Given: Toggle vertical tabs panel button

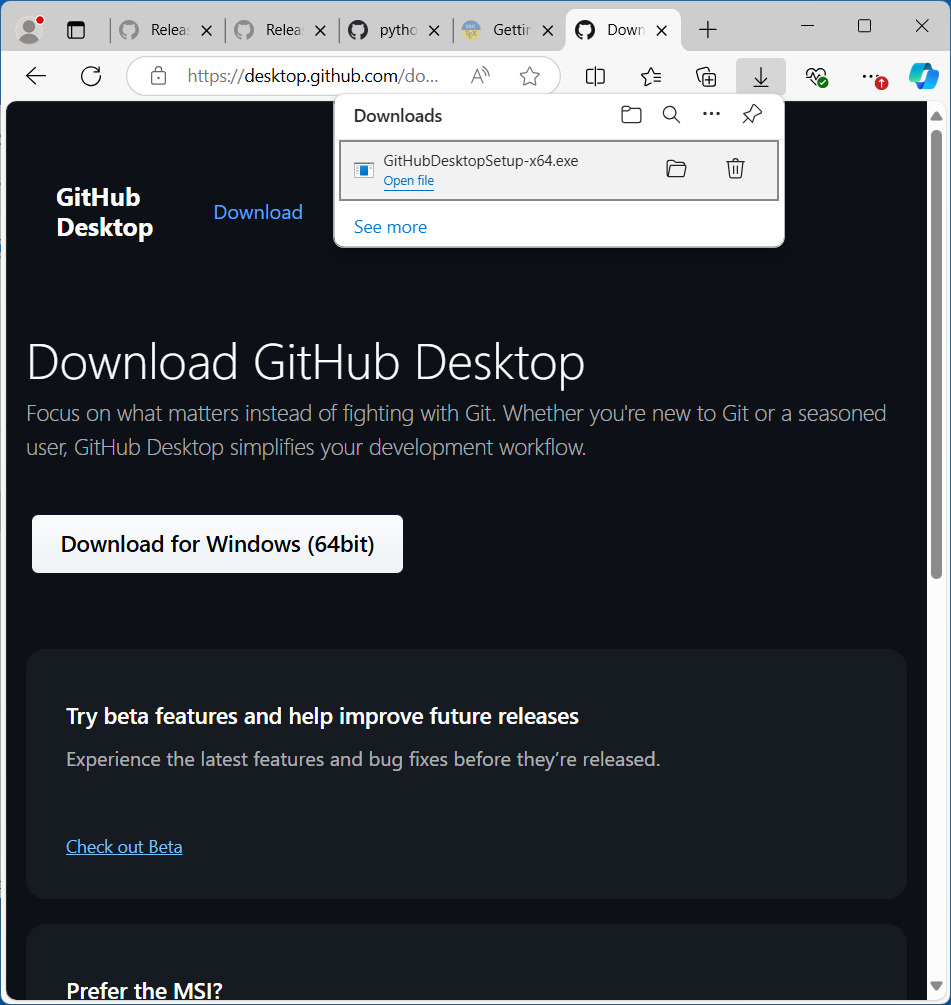Looking at the screenshot, I should (76, 30).
